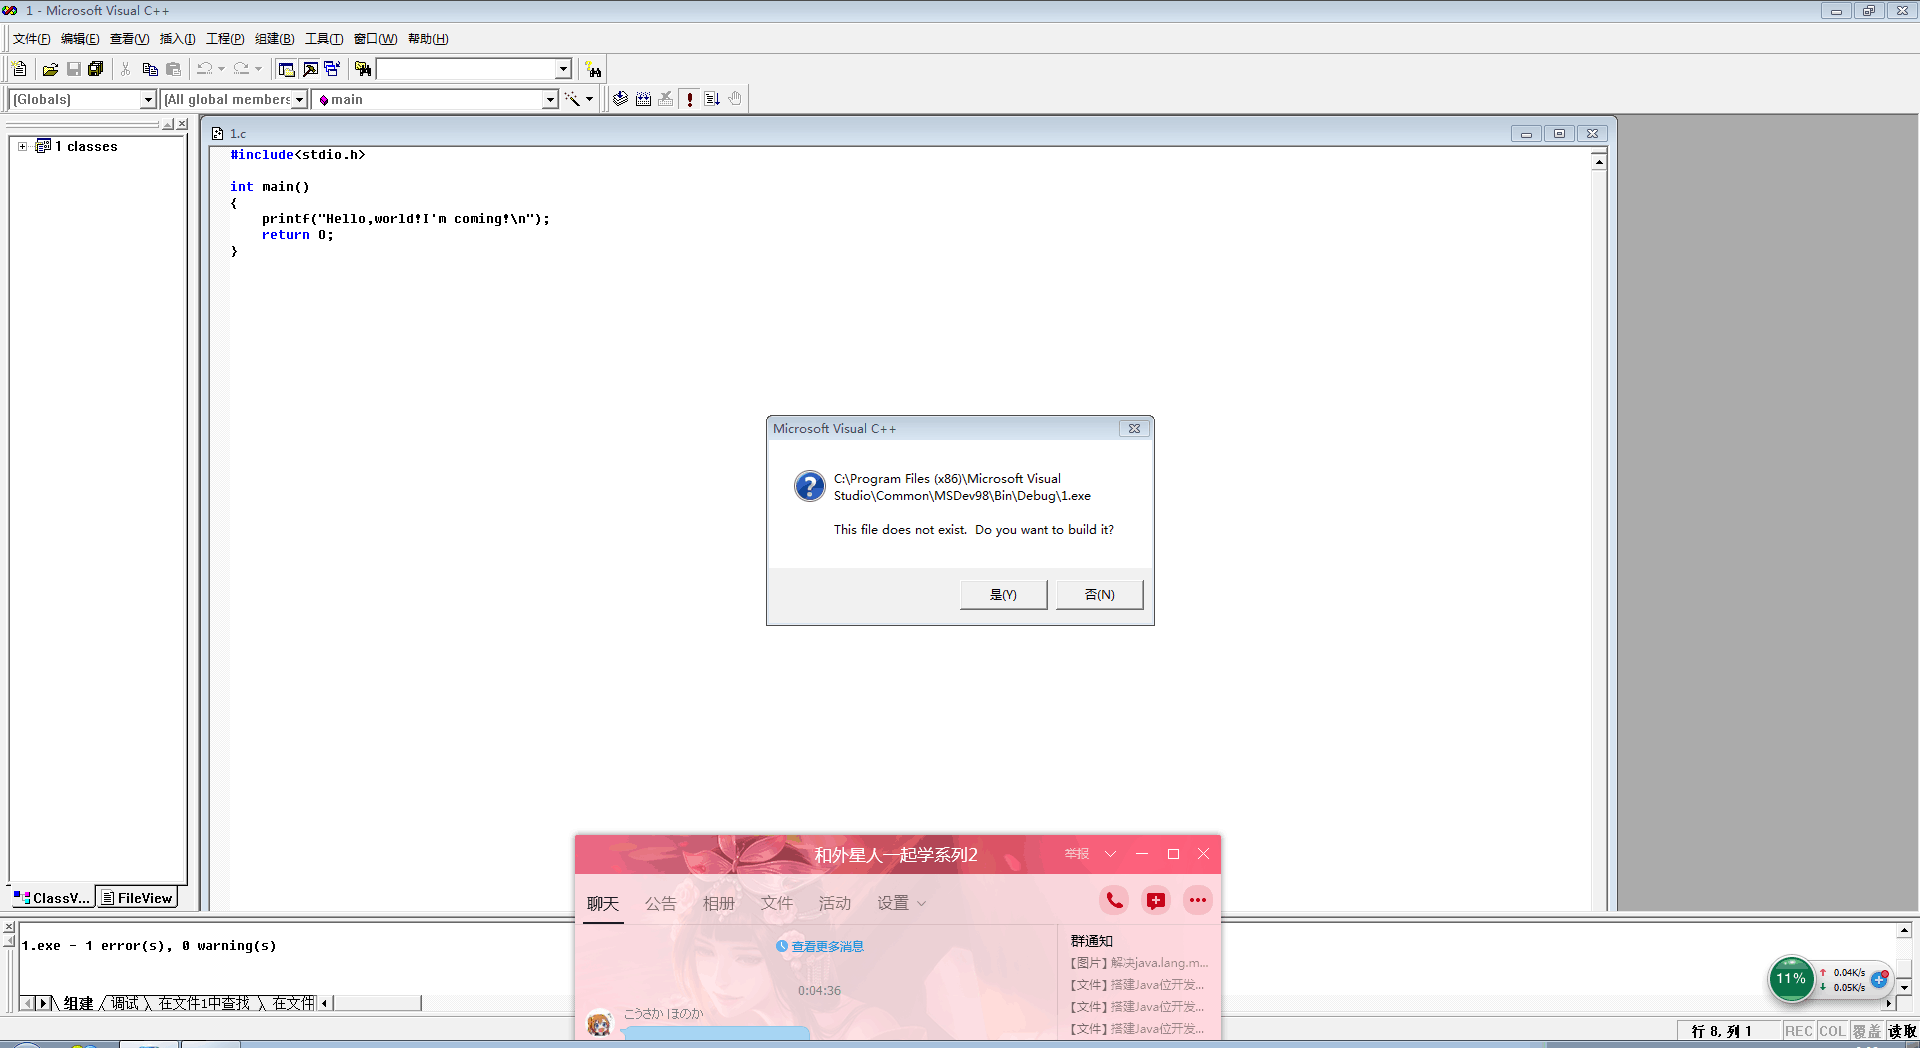1920x1048 pixels.
Task: Open the All global members filter dropdown
Action: [x=298, y=100]
